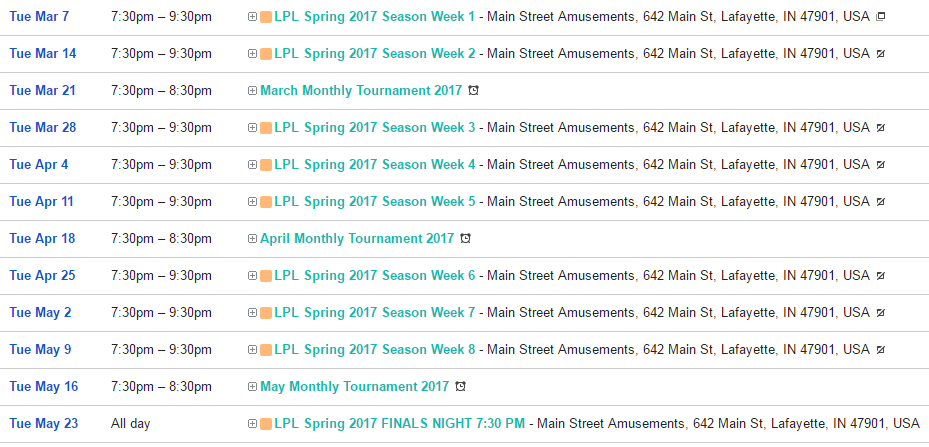929x447 pixels.
Task: Click the recurrence icon at end of Week 8 row
Action: [x=880, y=350]
